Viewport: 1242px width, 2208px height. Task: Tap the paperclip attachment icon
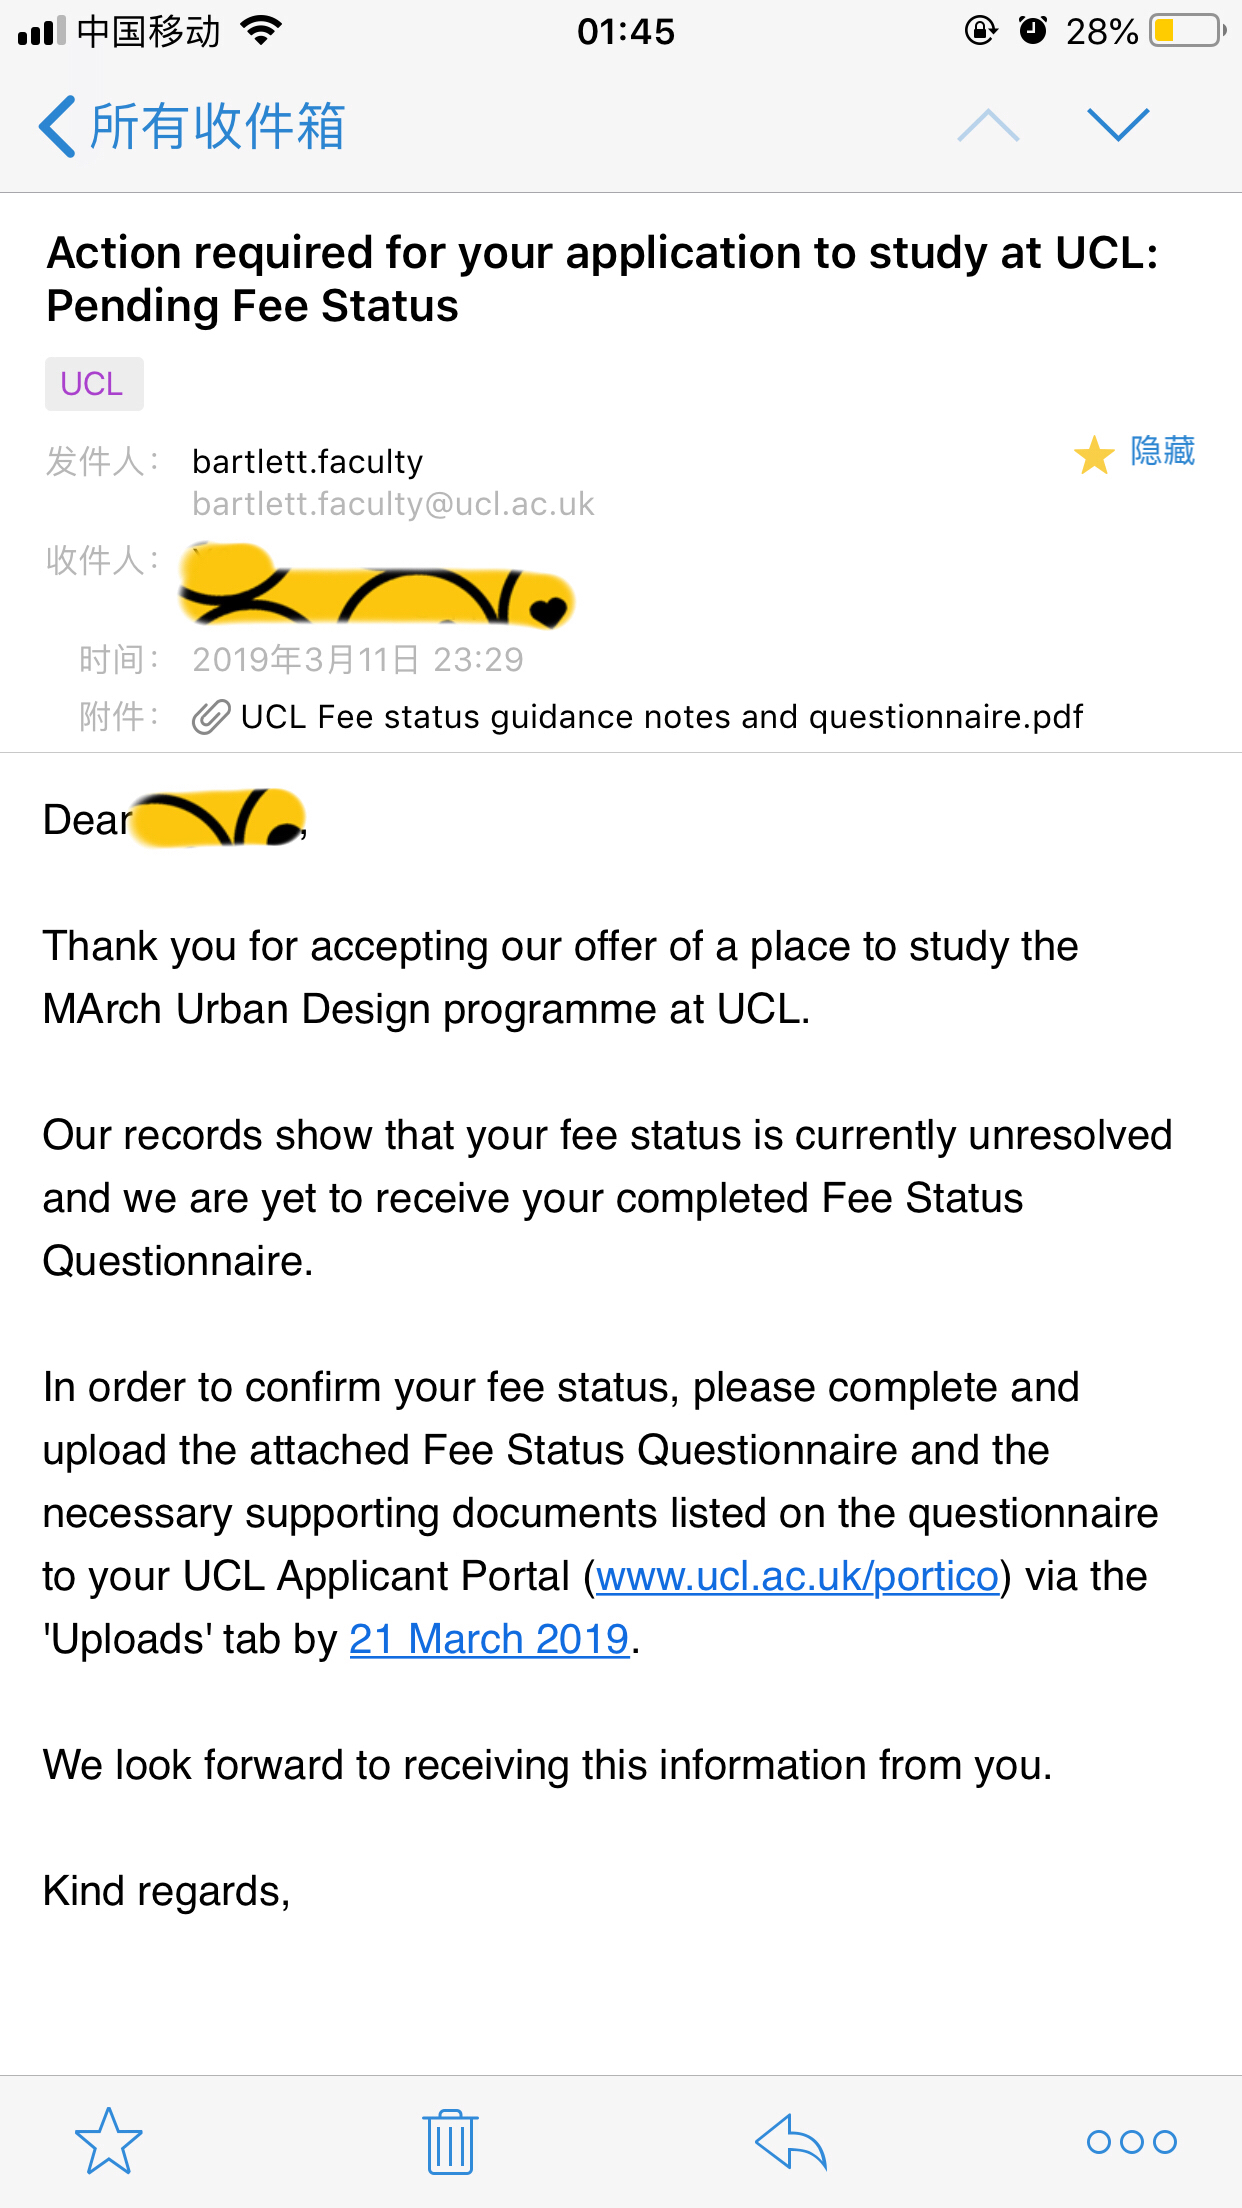[211, 717]
